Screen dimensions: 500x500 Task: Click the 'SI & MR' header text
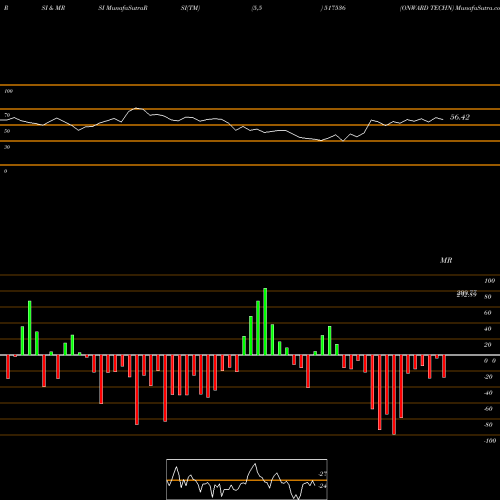(53, 8)
